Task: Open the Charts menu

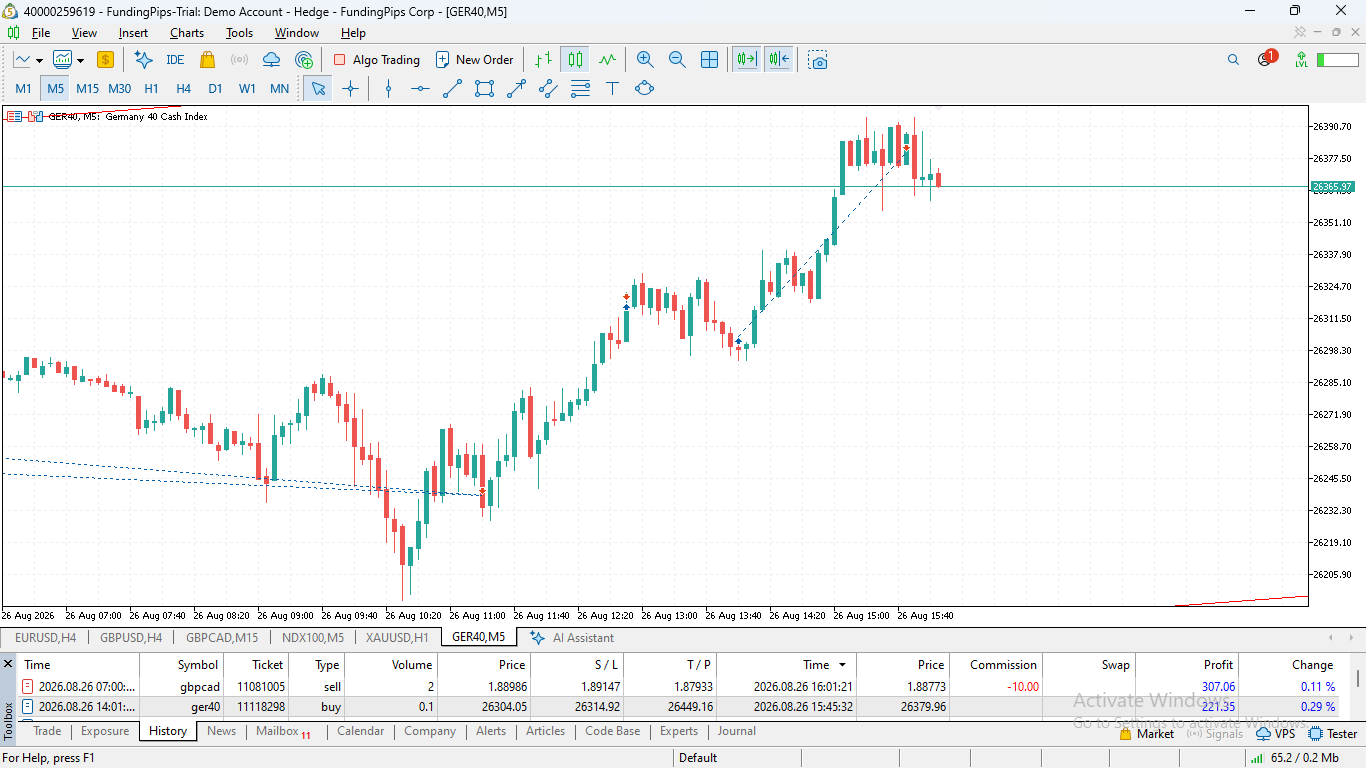Action: [187, 33]
